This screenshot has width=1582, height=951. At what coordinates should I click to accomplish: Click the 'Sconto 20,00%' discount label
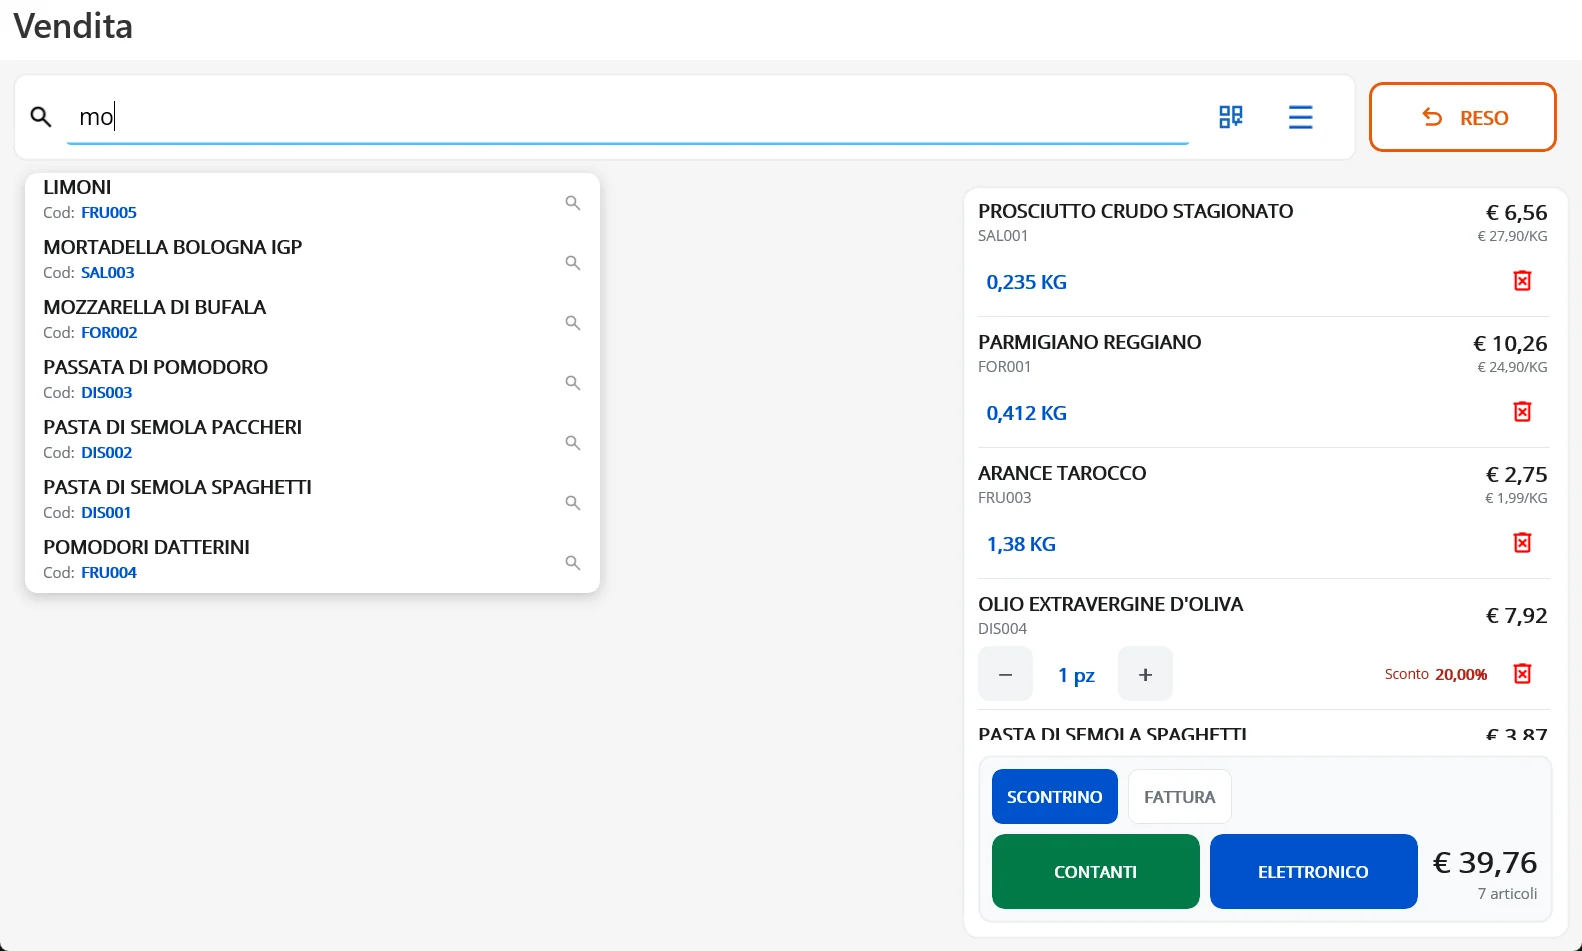coord(1436,674)
